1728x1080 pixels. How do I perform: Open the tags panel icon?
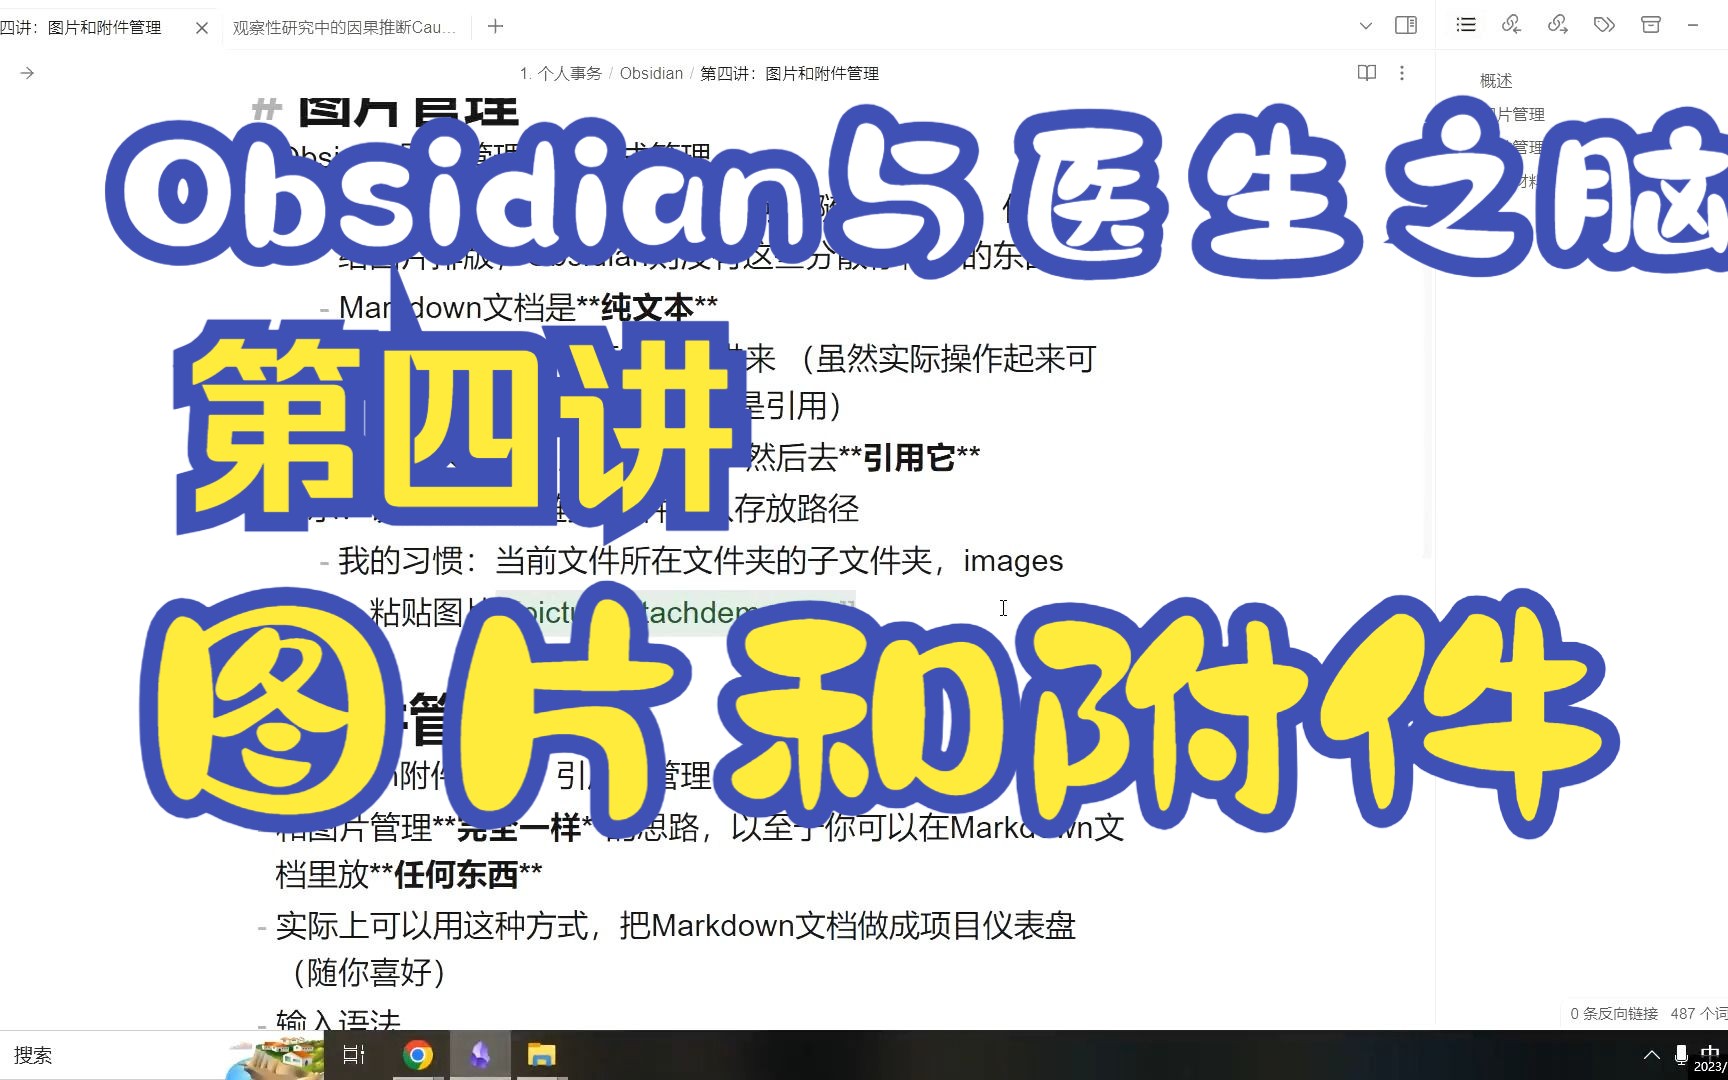click(x=1604, y=25)
